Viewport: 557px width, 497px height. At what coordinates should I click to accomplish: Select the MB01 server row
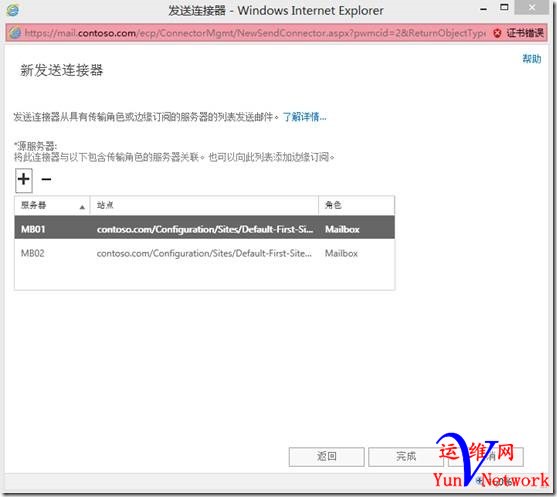(204, 227)
